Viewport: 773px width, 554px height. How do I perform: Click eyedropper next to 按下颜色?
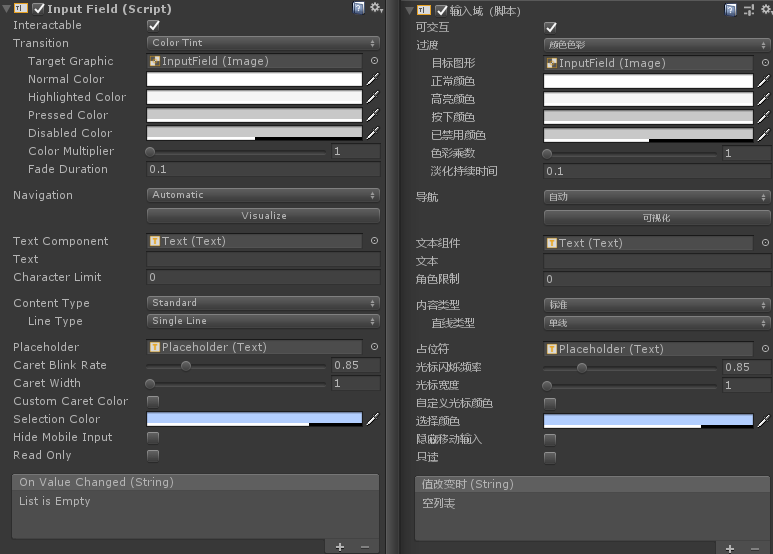pos(764,117)
